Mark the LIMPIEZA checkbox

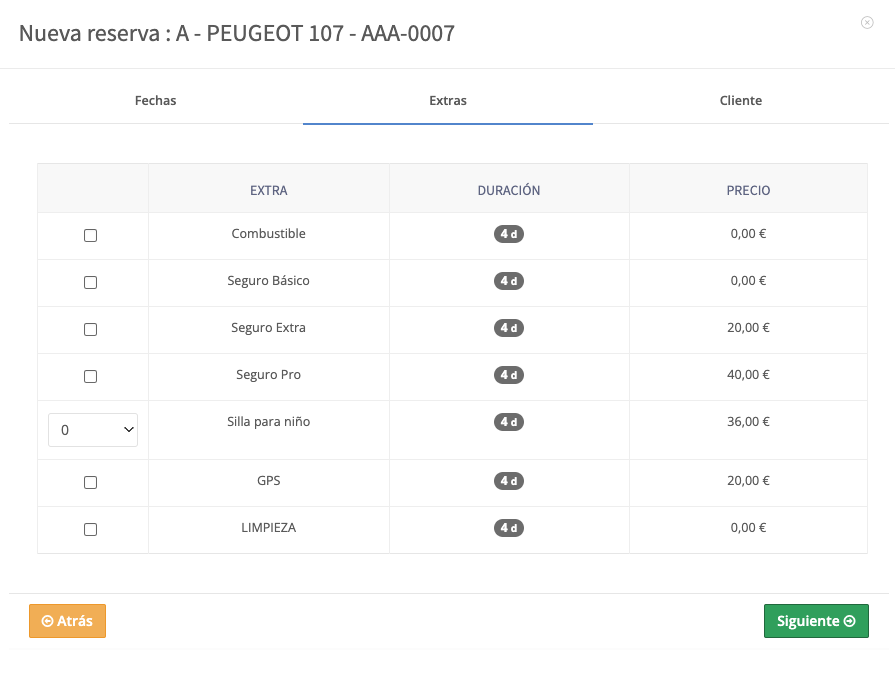point(90,529)
